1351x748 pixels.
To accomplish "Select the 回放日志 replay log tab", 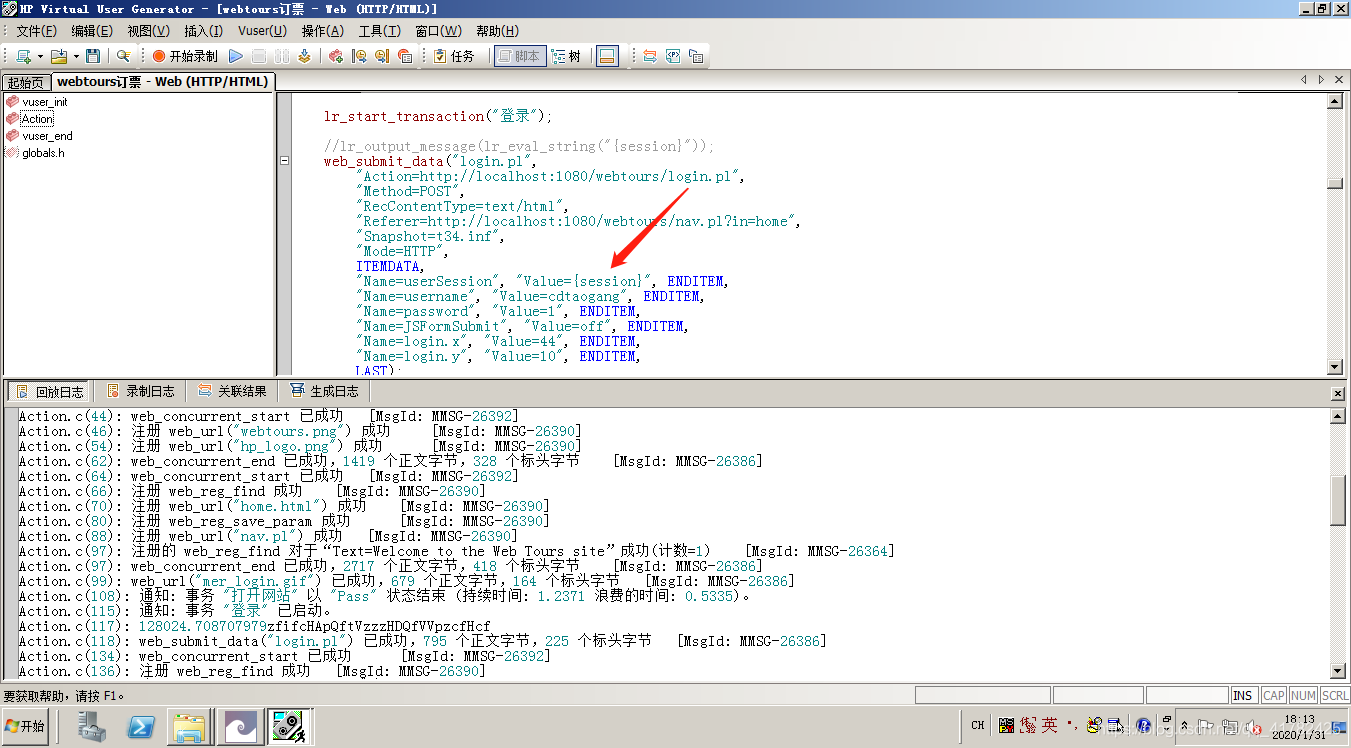I will [50, 391].
